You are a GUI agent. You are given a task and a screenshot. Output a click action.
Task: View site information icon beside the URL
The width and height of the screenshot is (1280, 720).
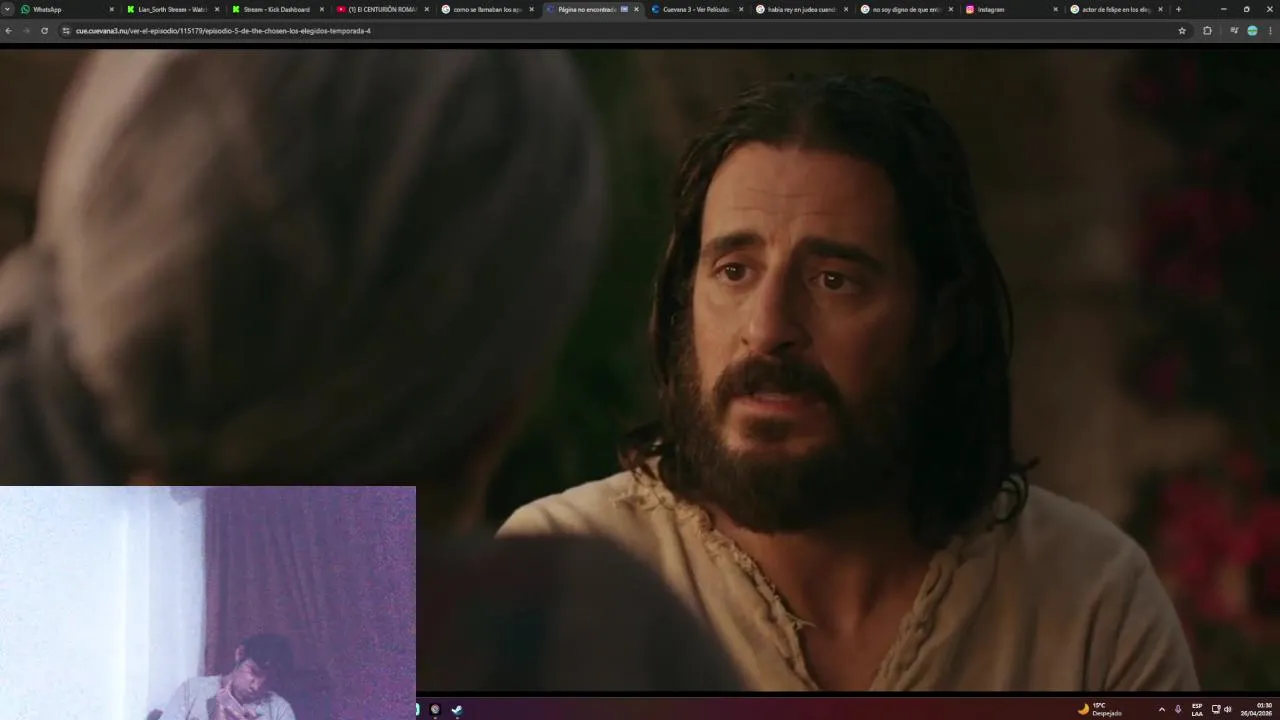pyautogui.click(x=66, y=31)
